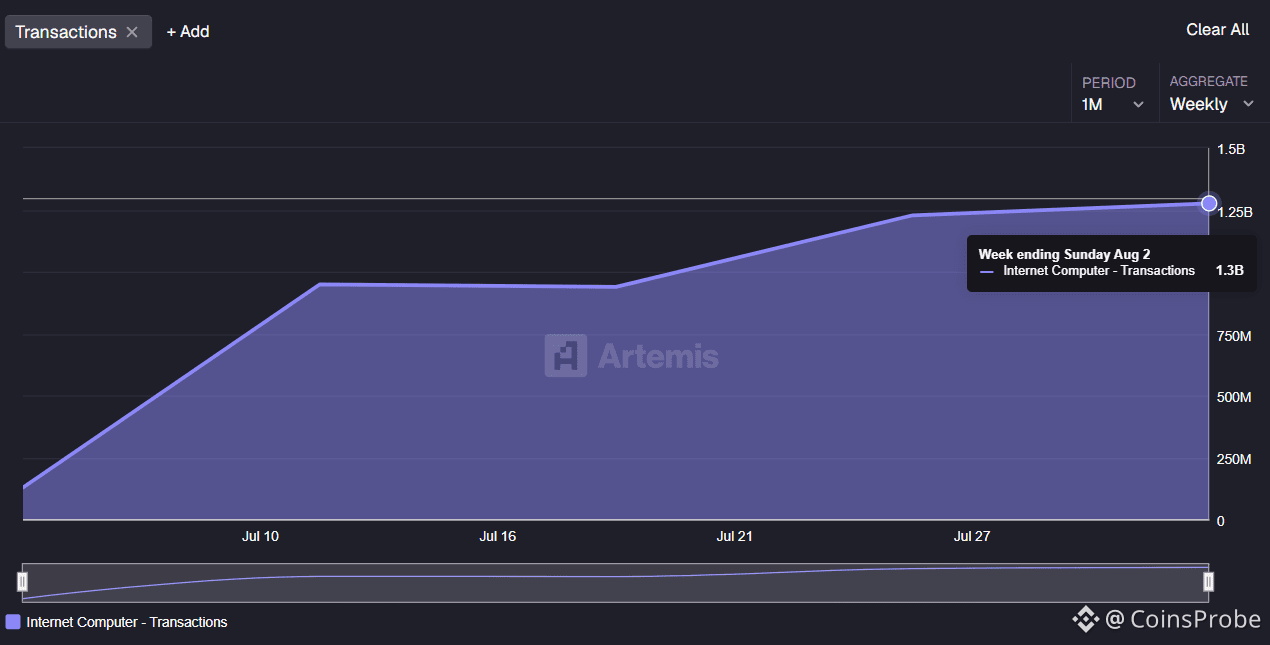Click the Jul 16 axis label
This screenshot has height=645, width=1270.
(497, 537)
